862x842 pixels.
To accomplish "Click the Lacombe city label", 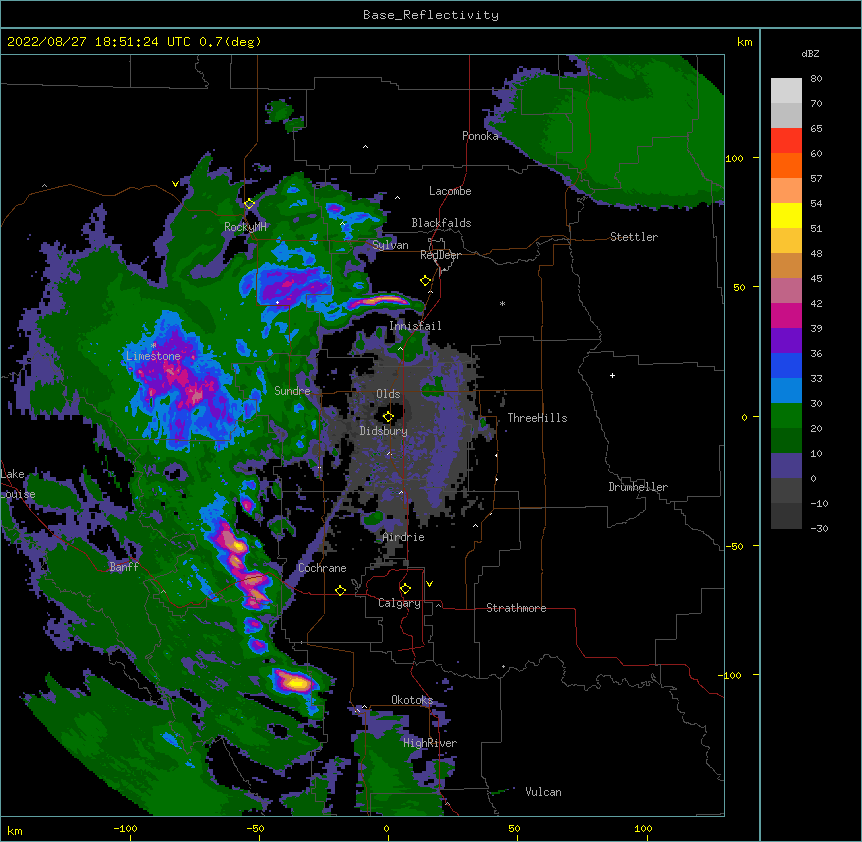I will pos(450,191).
